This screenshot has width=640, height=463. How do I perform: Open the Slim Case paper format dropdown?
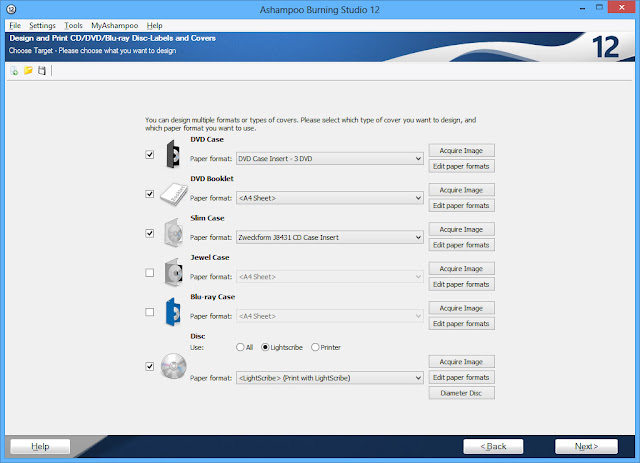tap(329, 237)
